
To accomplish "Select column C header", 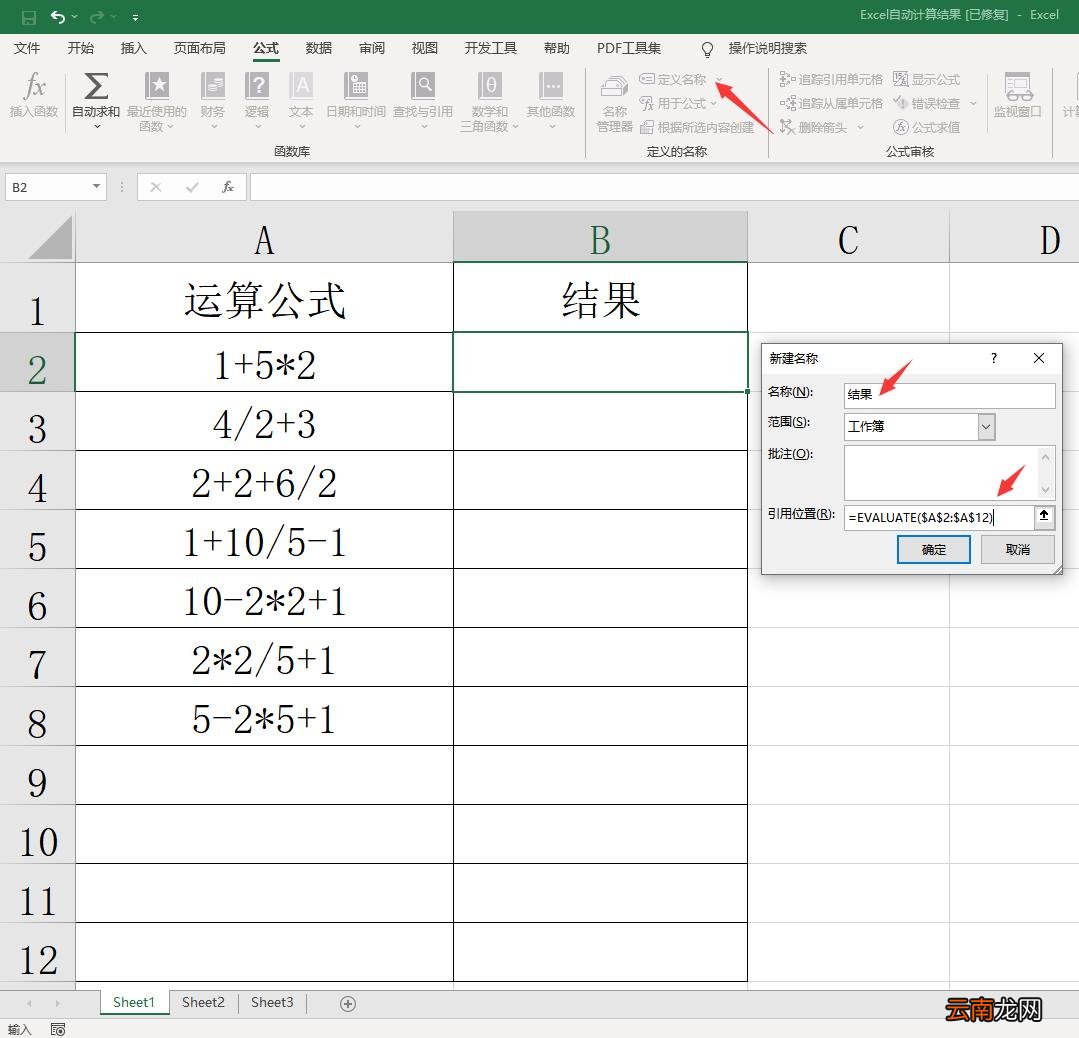I will click(x=848, y=237).
